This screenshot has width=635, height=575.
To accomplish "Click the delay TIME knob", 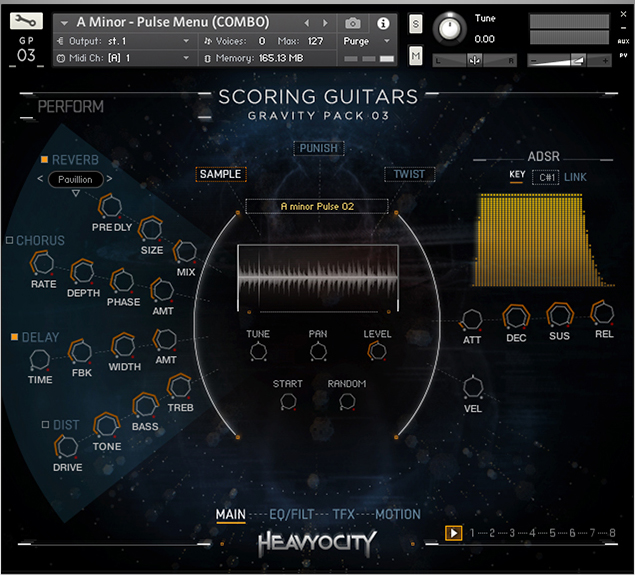I will click(x=40, y=359).
